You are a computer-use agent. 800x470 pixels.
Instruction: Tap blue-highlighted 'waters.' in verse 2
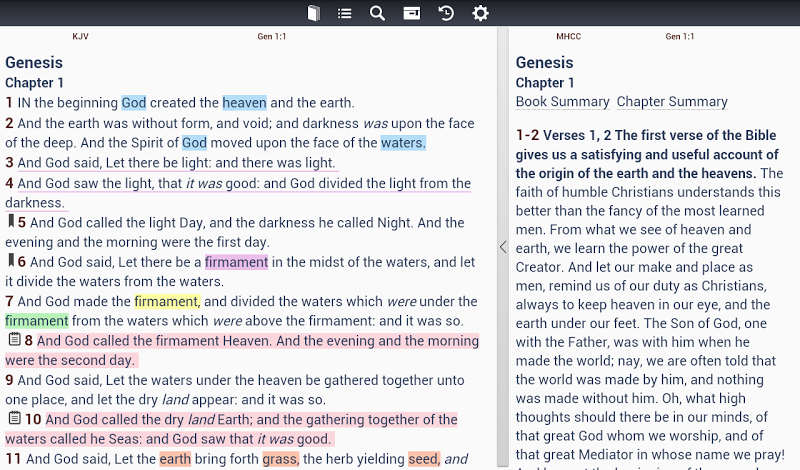pos(403,142)
